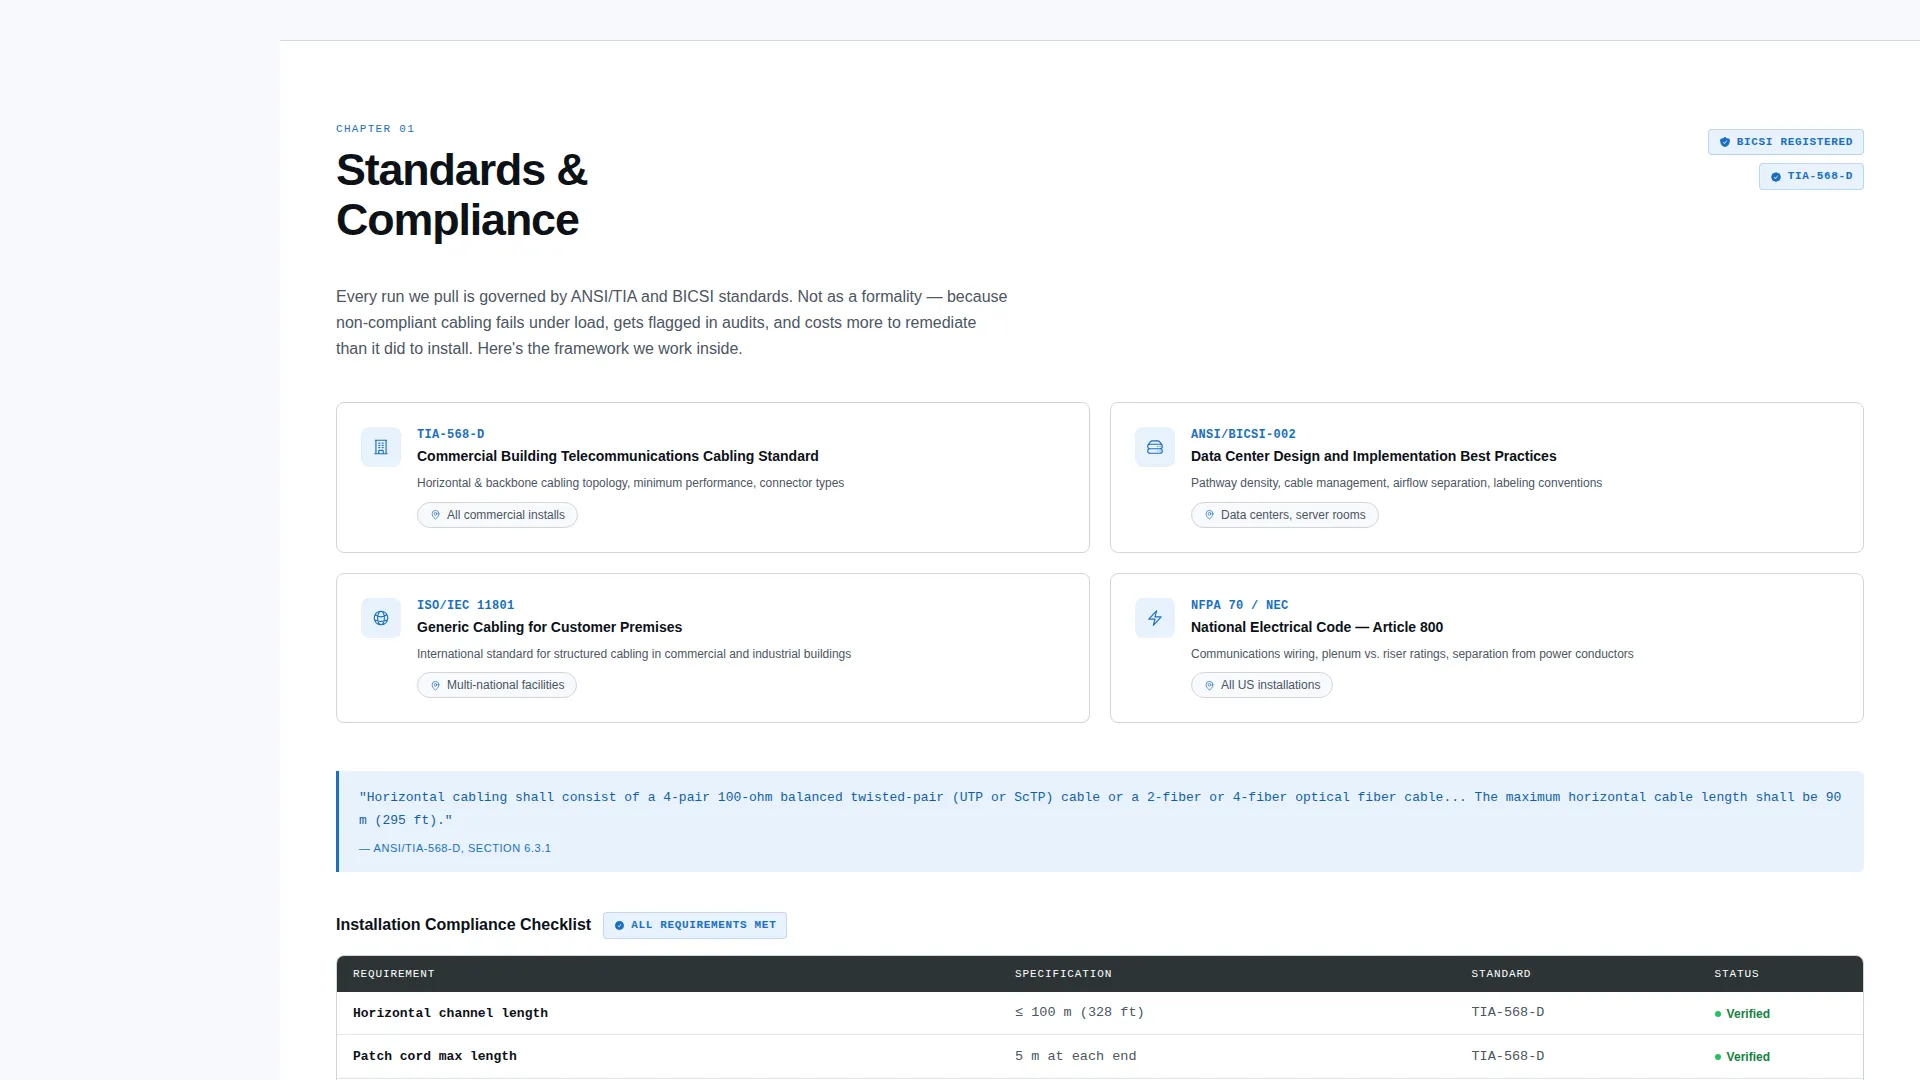This screenshot has height=1080, width=1920.
Task: Click pin icon in All US installations tag
Action: tap(1209, 685)
